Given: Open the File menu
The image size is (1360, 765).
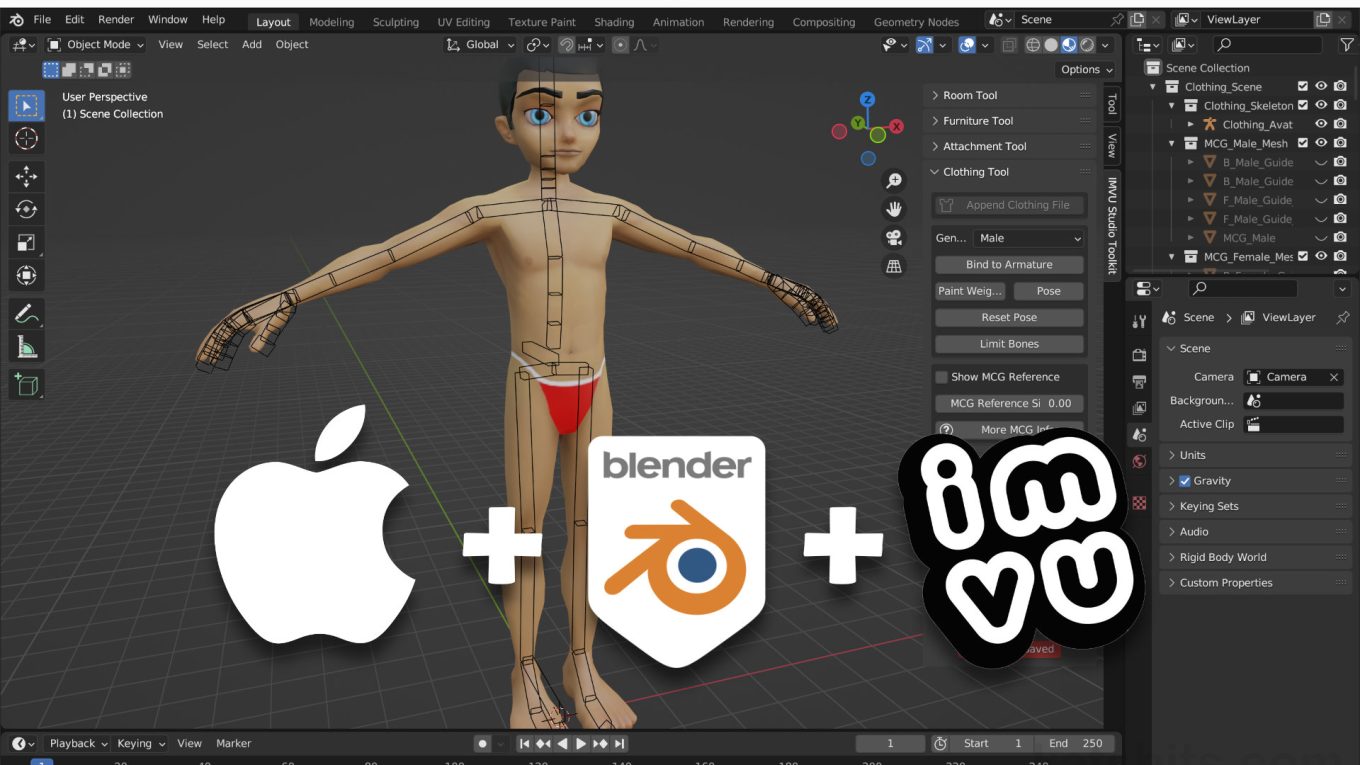Looking at the screenshot, I should tap(42, 20).
